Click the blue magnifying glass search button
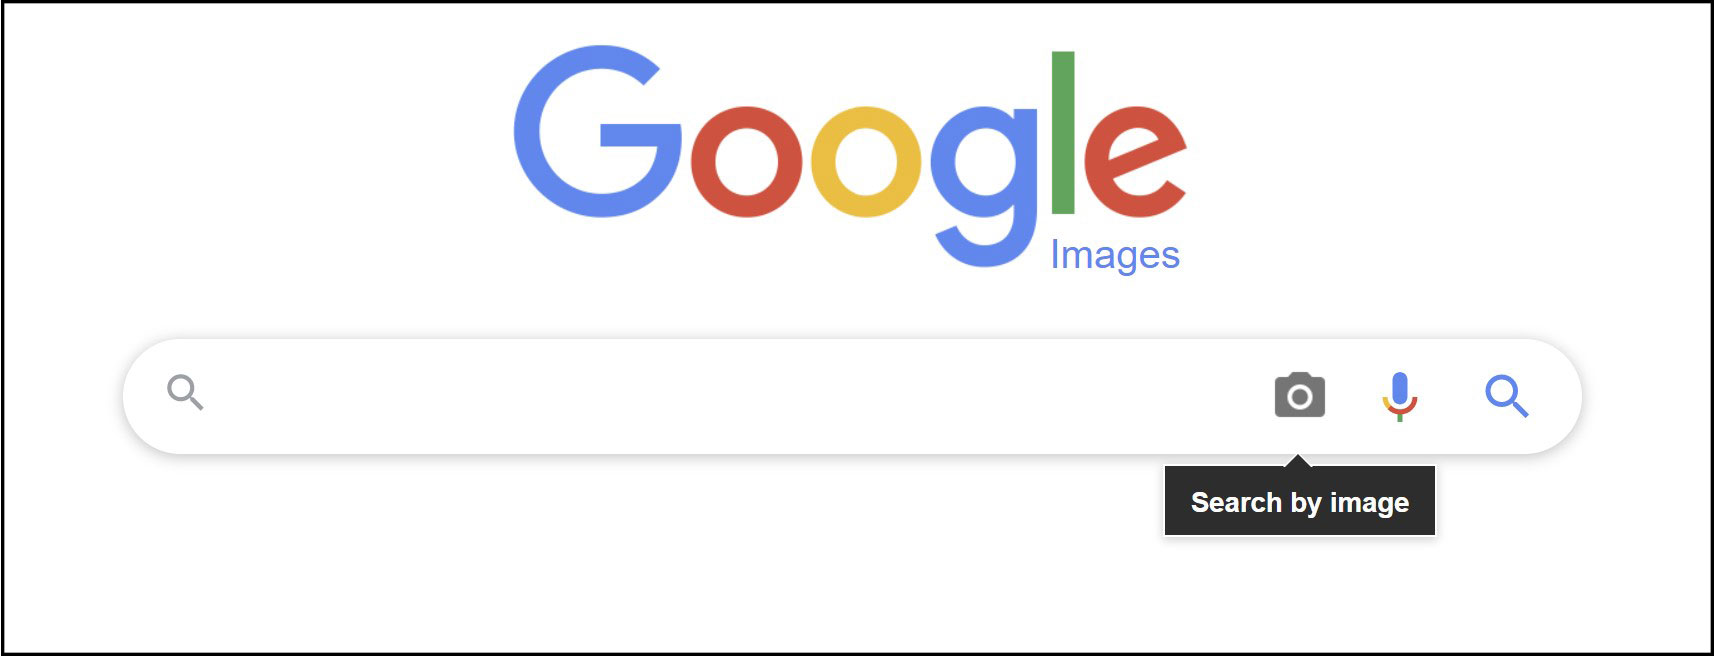 pyautogui.click(x=1507, y=396)
